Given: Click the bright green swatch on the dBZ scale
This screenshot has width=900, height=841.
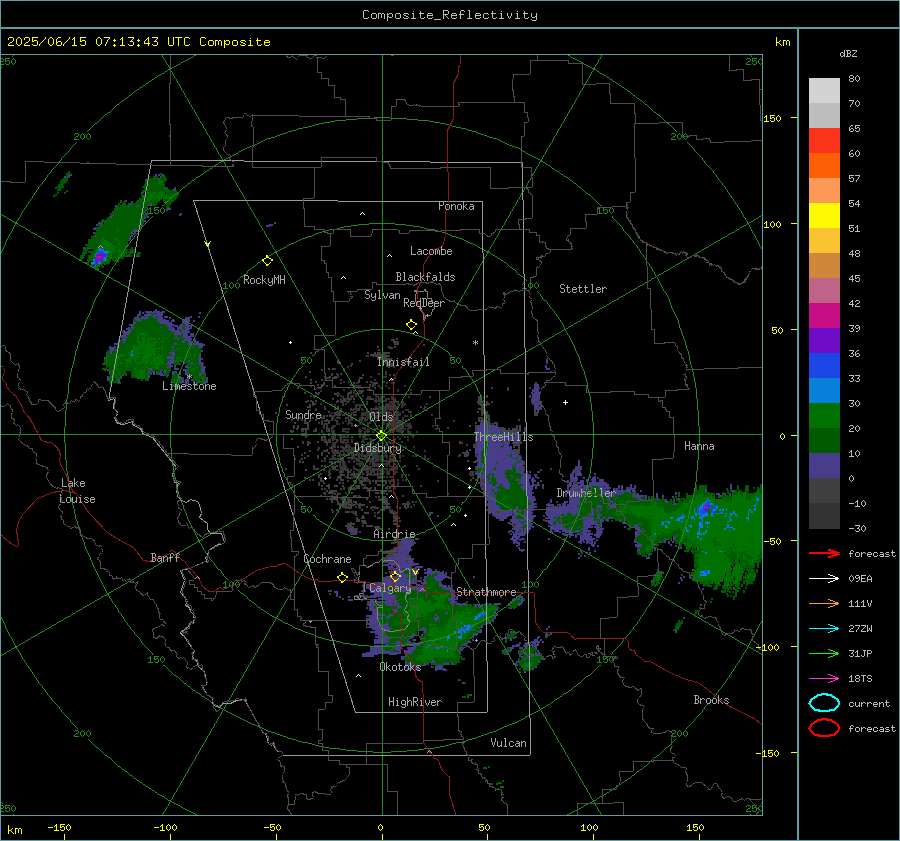Looking at the screenshot, I should (x=824, y=416).
